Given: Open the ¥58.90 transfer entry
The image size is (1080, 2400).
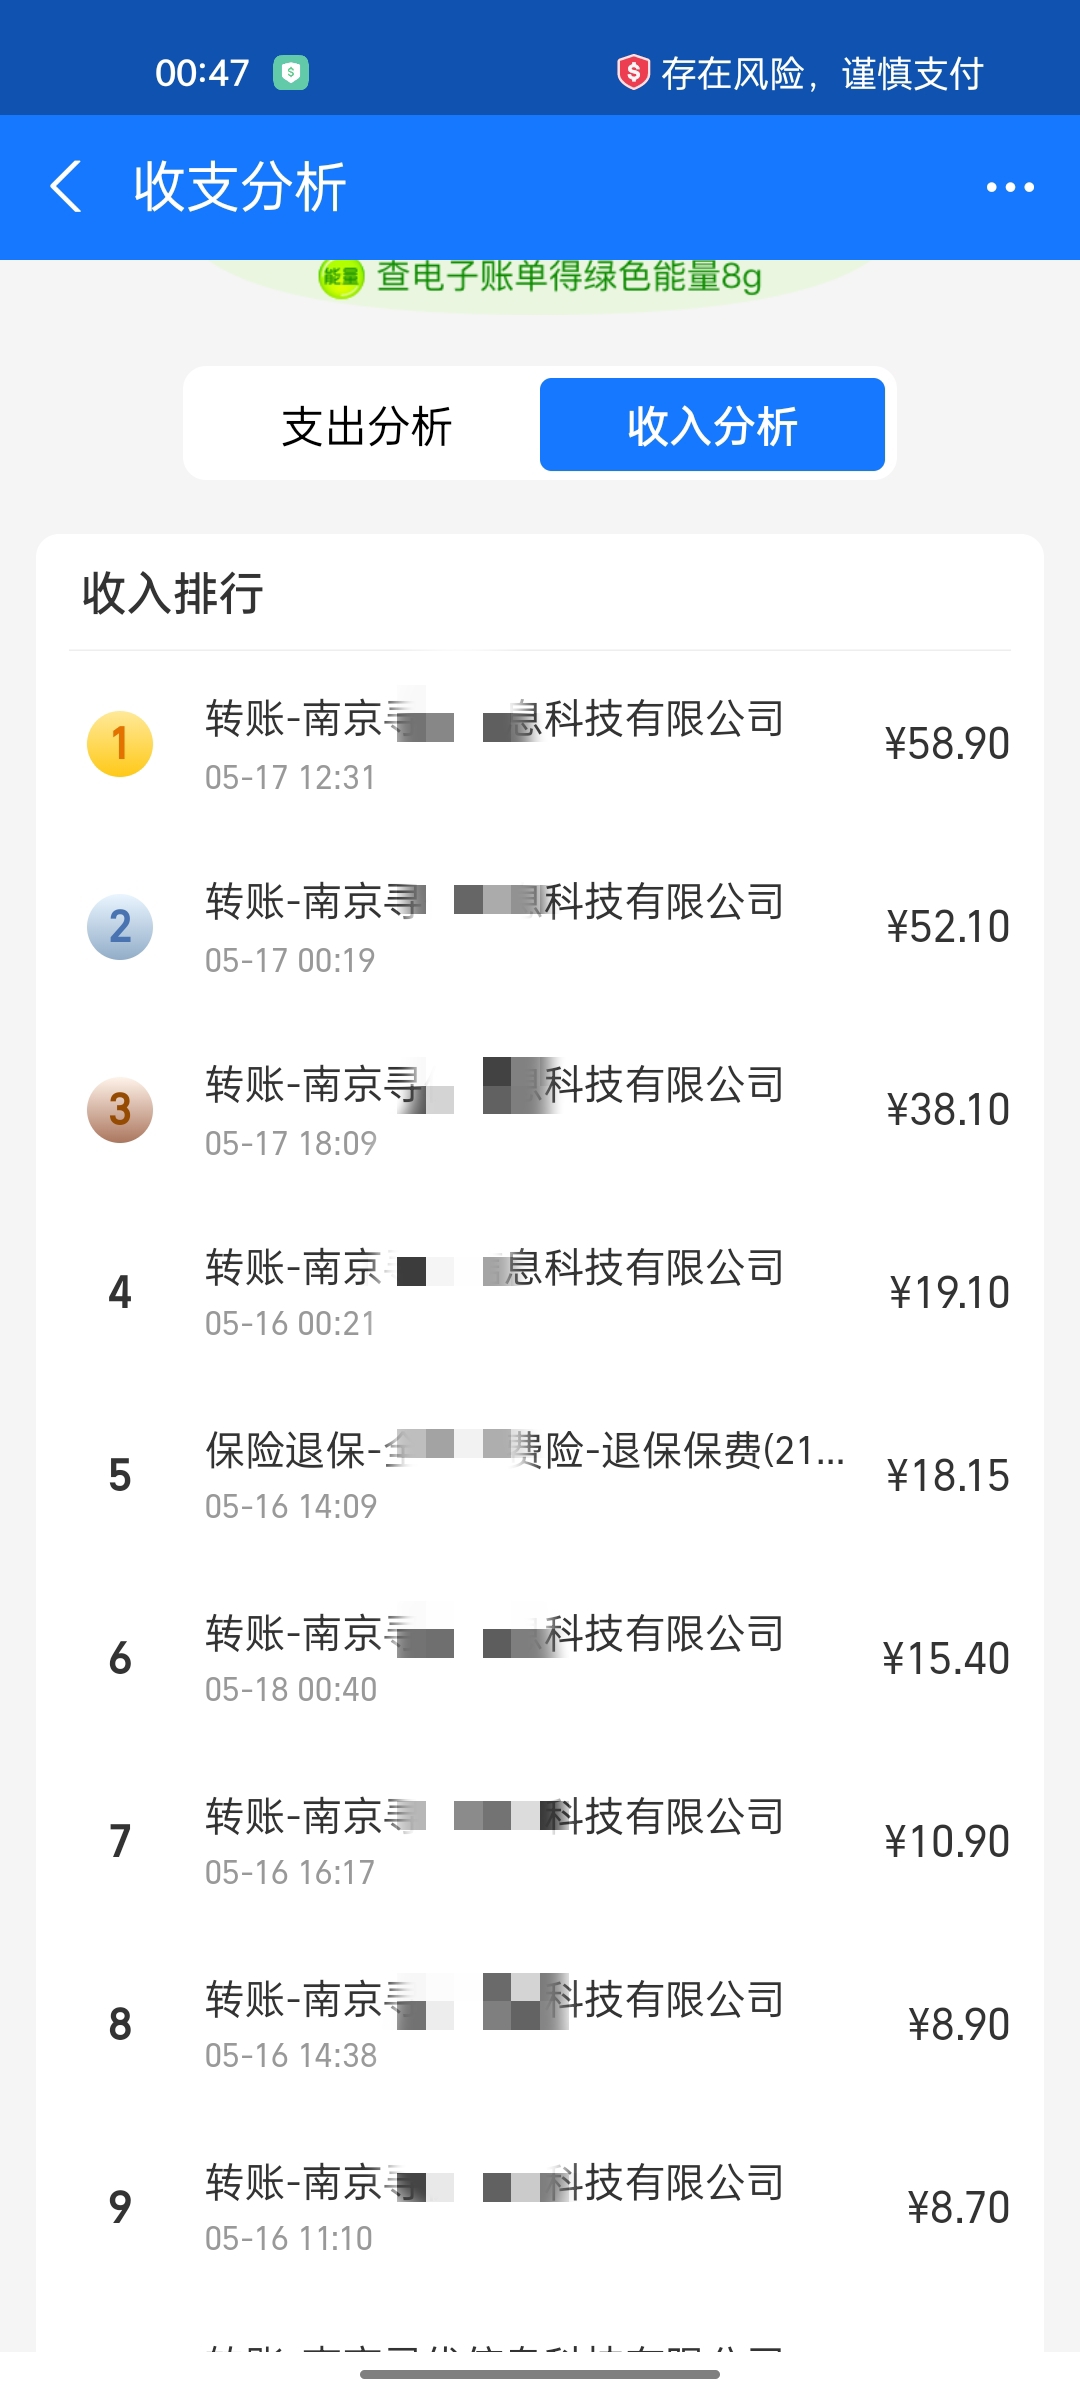Looking at the screenshot, I should [x=540, y=744].
